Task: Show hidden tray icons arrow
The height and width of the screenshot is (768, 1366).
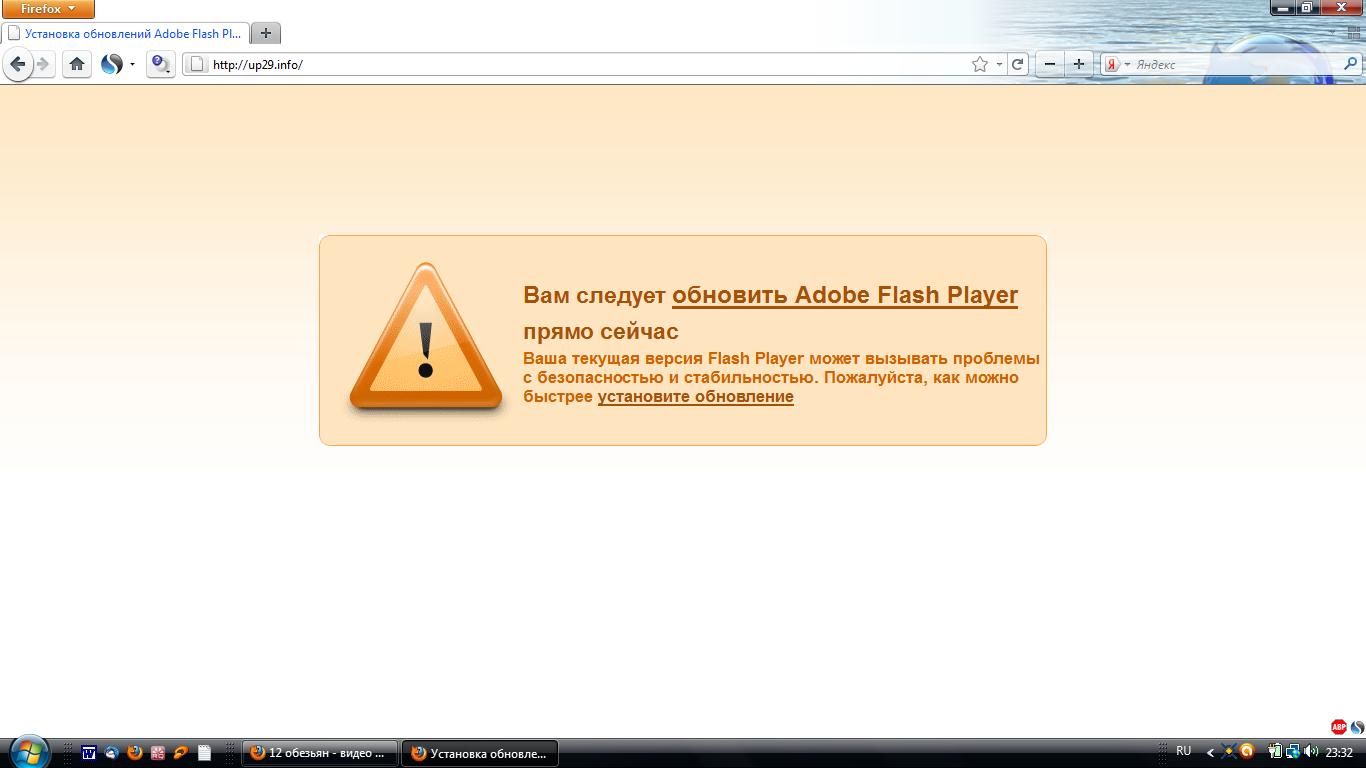Action: (x=1211, y=752)
